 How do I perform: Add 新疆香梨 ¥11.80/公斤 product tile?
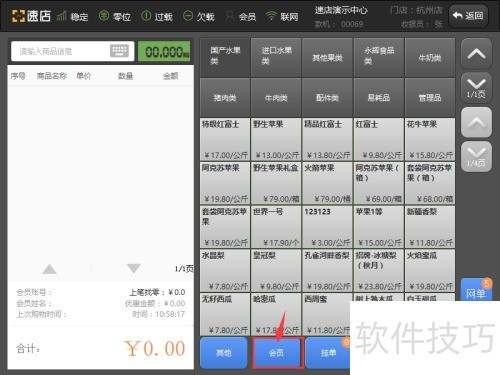click(x=430, y=227)
